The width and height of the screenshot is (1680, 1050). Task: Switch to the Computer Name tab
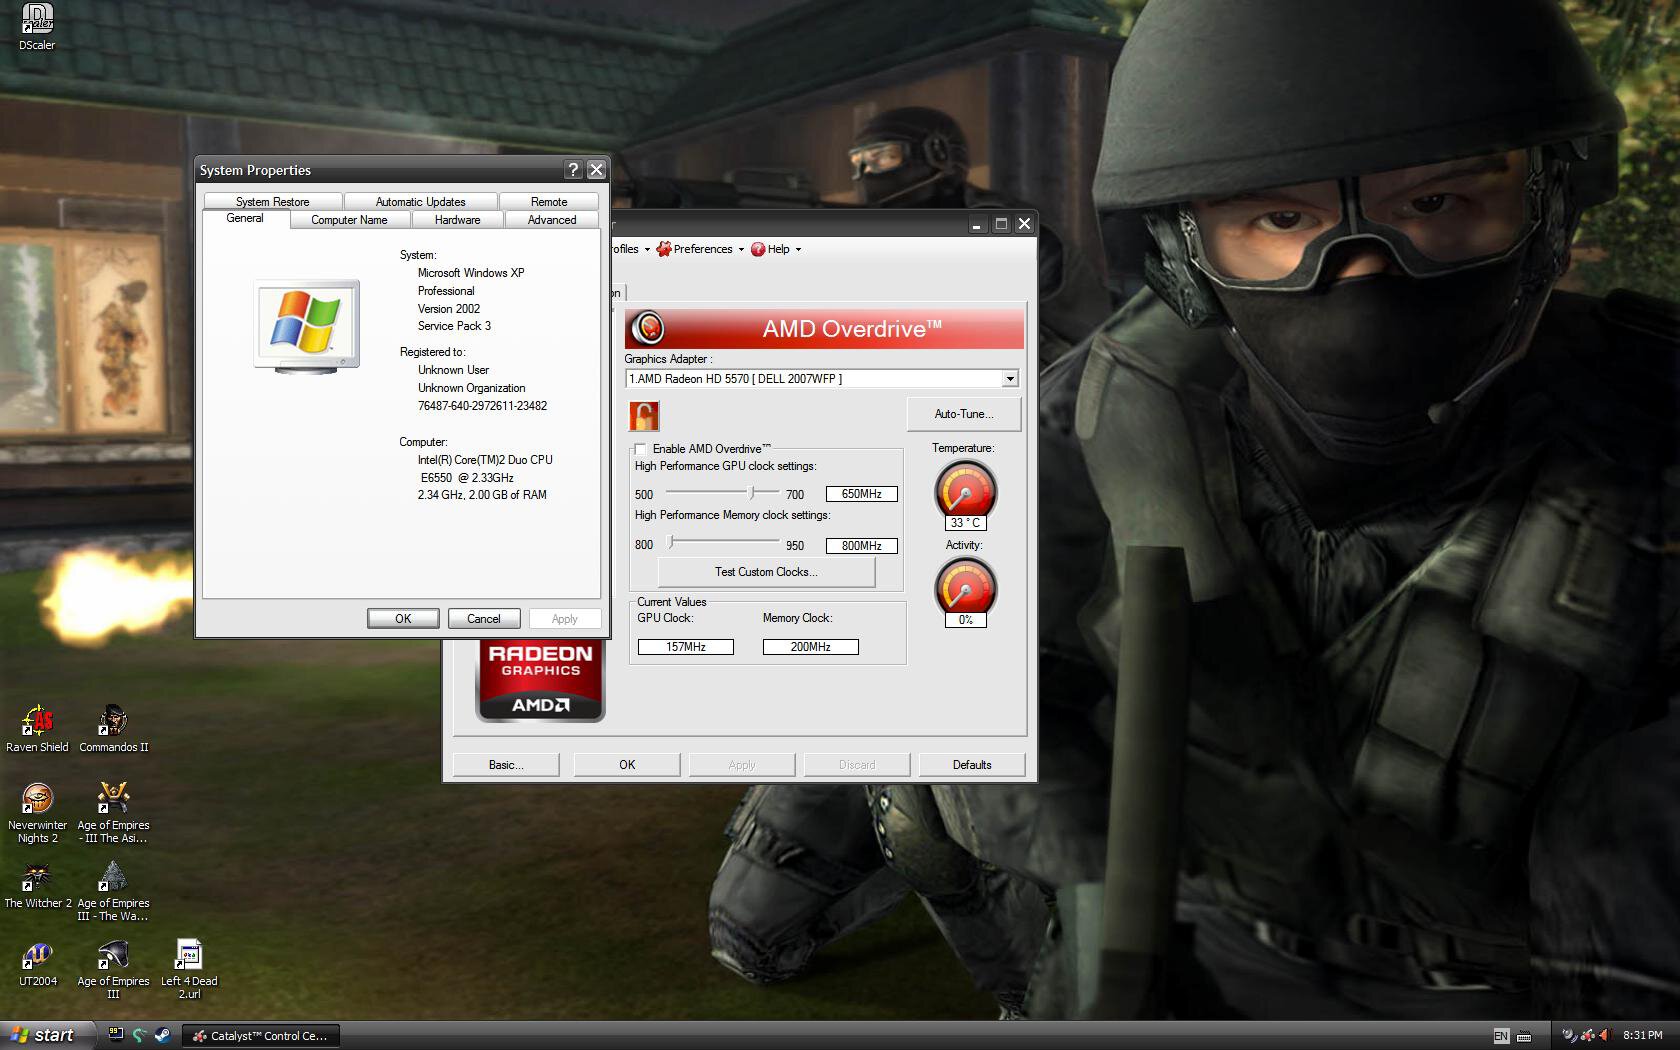(349, 220)
